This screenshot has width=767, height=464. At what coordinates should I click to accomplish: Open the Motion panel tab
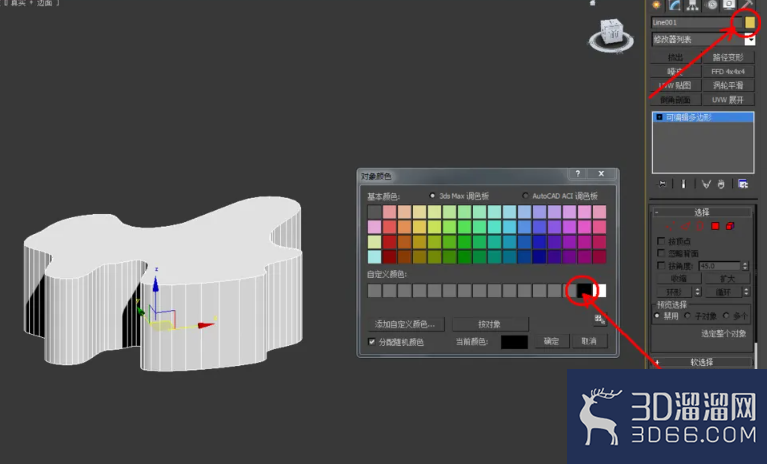(712, 5)
